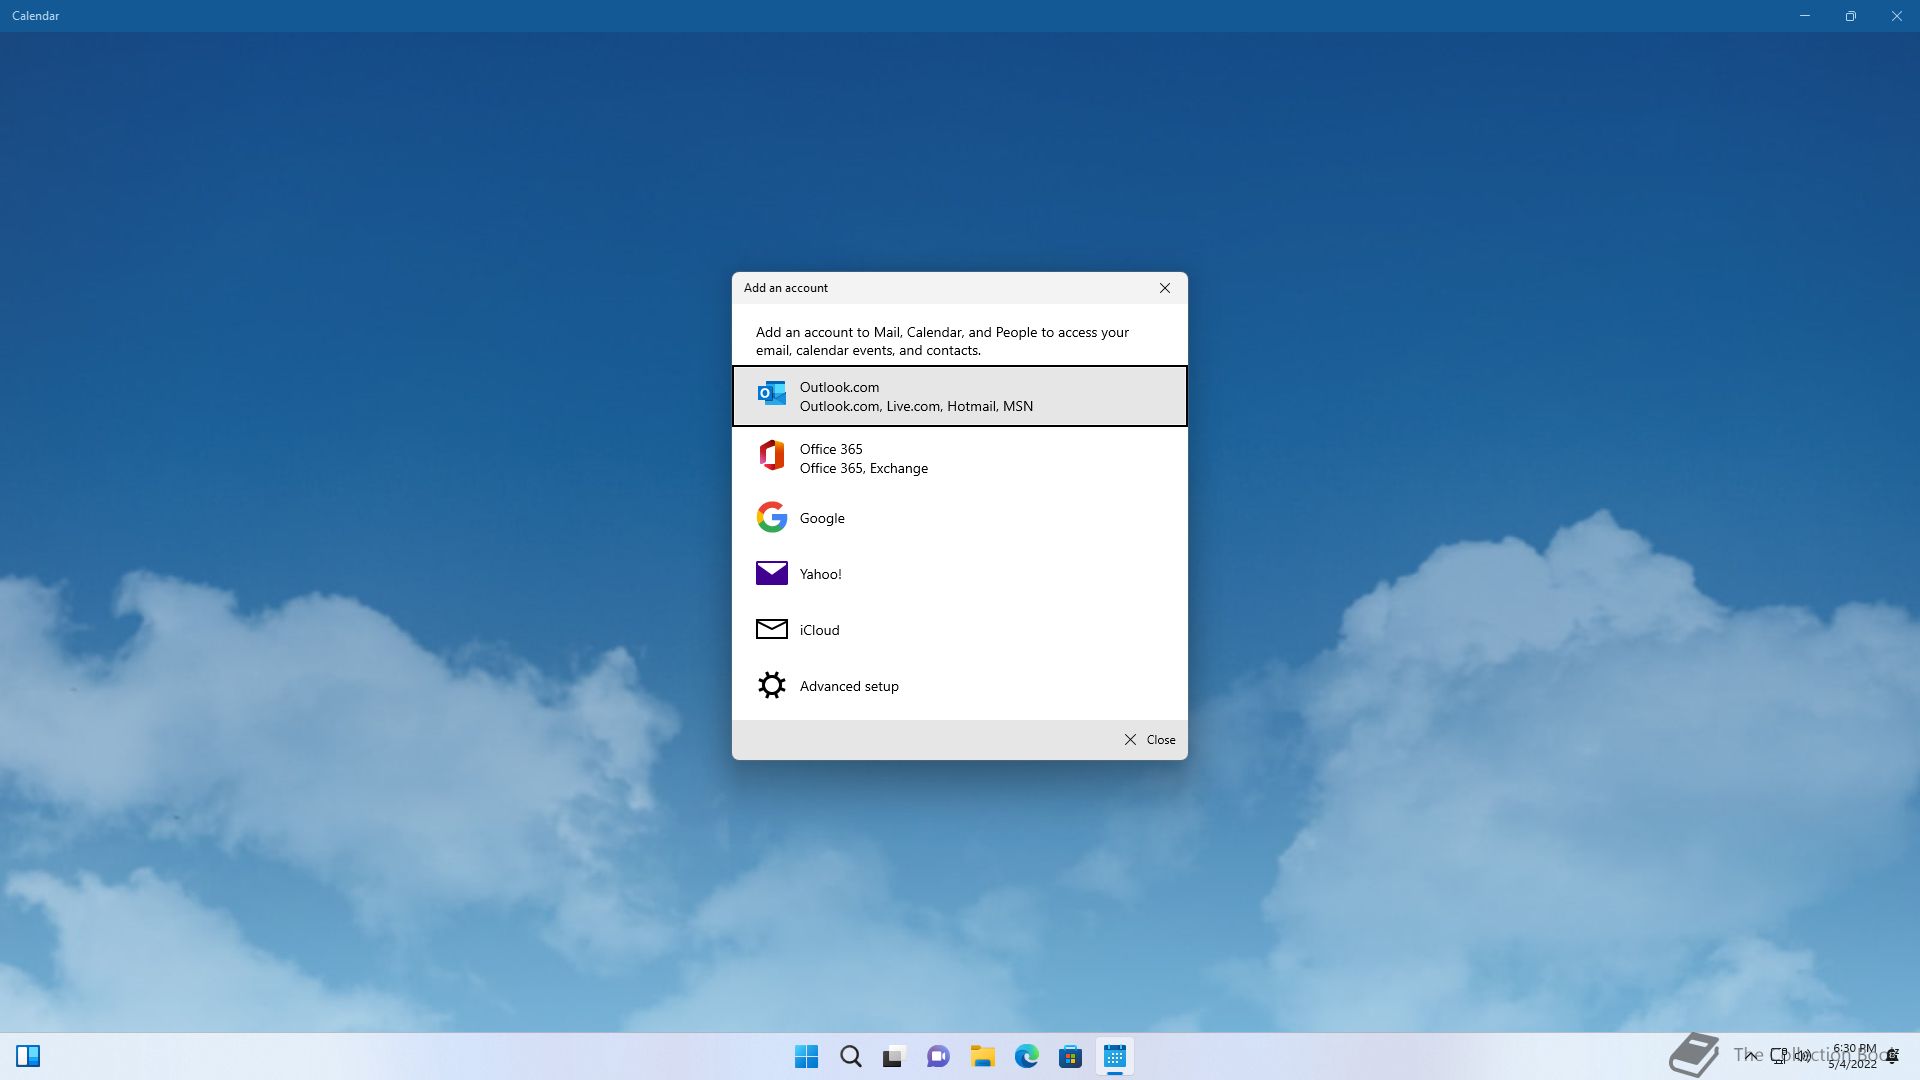Open File Explorer from taskbar
This screenshot has height=1080, width=1920.
coord(982,1056)
